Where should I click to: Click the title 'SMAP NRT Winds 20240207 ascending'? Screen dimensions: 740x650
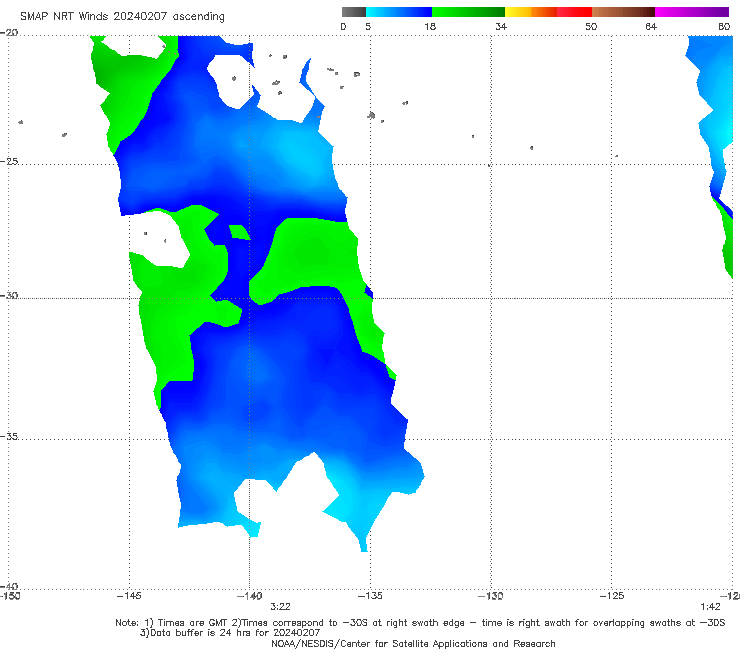click(122, 16)
